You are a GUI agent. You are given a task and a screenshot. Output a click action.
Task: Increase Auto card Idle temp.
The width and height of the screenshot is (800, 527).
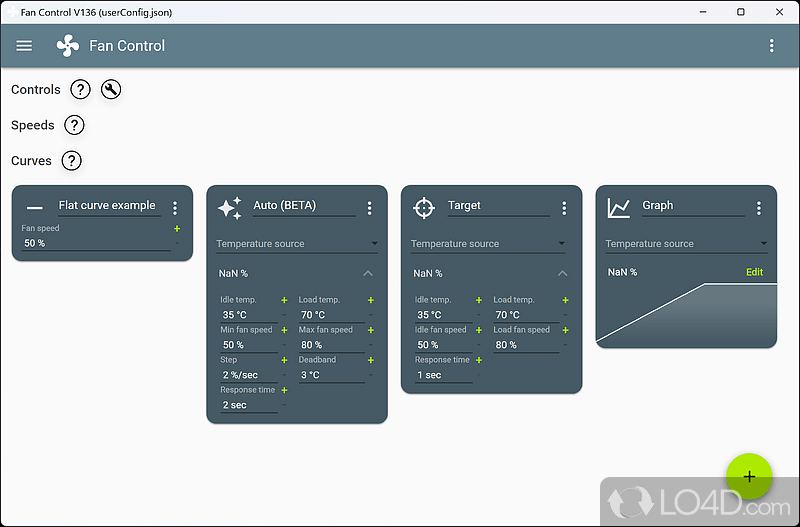(284, 300)
